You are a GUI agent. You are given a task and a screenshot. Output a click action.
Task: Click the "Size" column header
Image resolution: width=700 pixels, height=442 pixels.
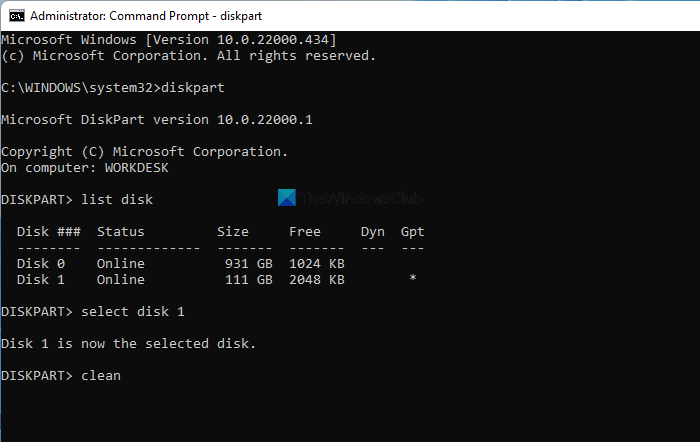[233, 232]
